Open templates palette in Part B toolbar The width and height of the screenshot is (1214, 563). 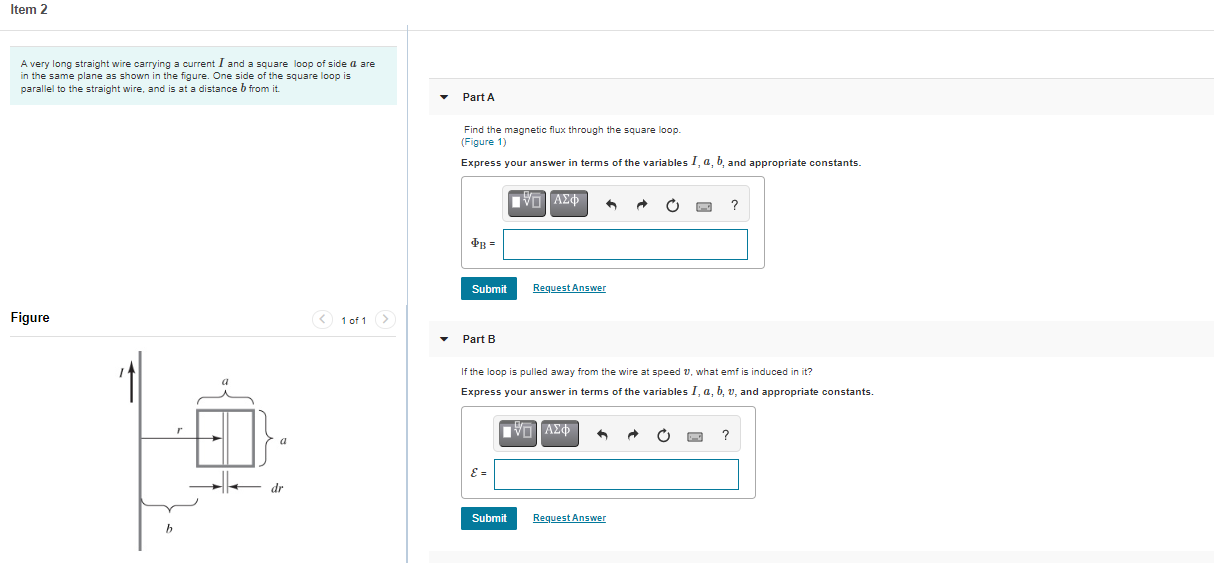coord(517,431)
